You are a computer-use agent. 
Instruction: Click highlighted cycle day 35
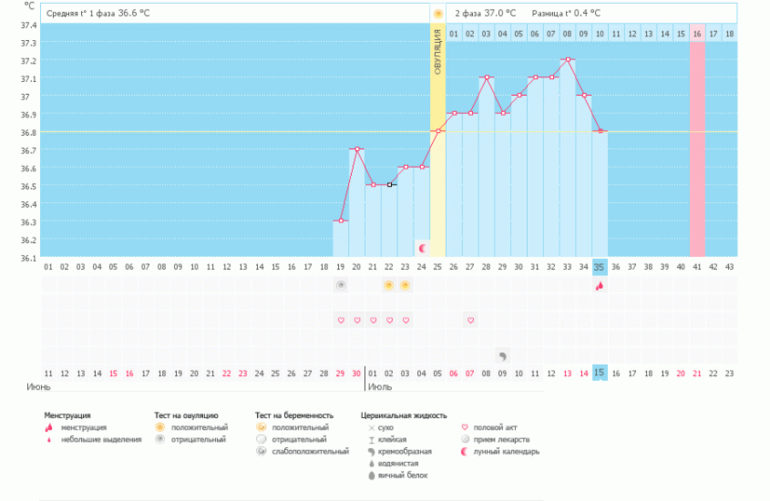click(599, 267)
